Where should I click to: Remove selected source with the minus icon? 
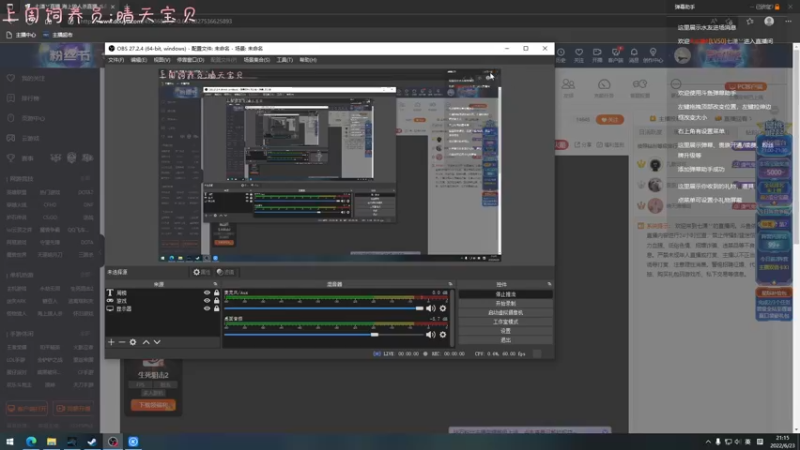(122, 342)
